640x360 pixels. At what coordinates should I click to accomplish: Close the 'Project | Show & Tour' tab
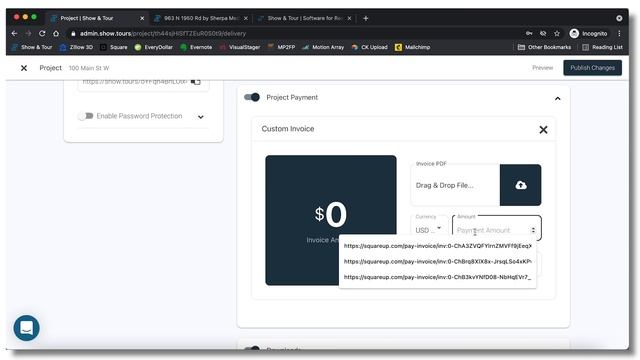142,18
